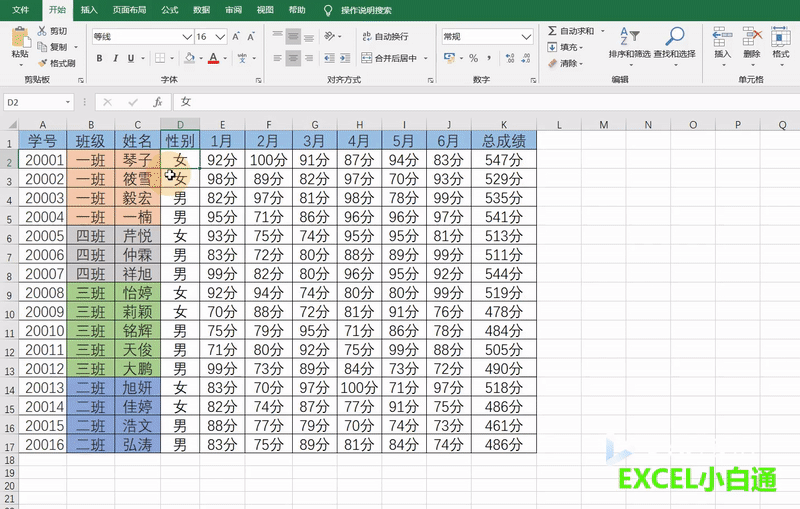The height and width of the screenshot is (509, 800).
Task: Click the Name Box showing D2
Action: 38,103
